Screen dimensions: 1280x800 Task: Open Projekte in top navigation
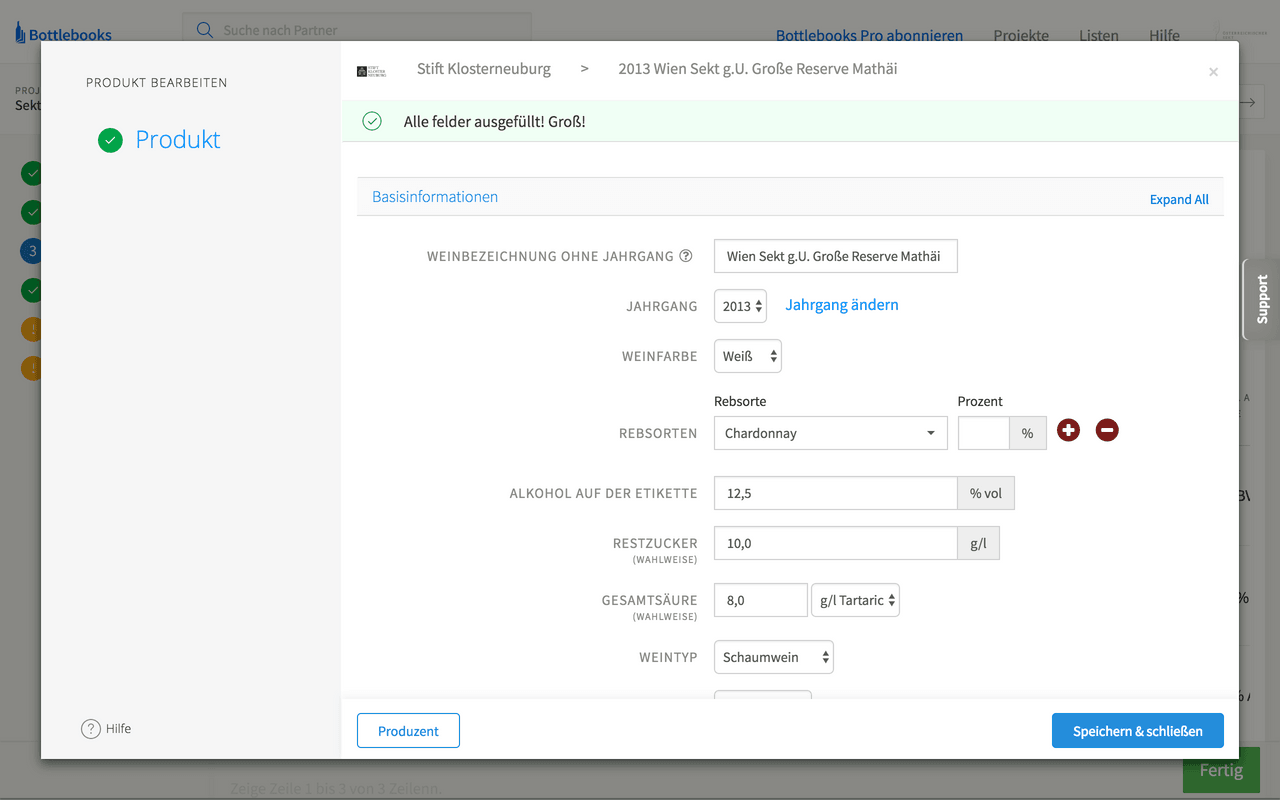coord(1021,35)
